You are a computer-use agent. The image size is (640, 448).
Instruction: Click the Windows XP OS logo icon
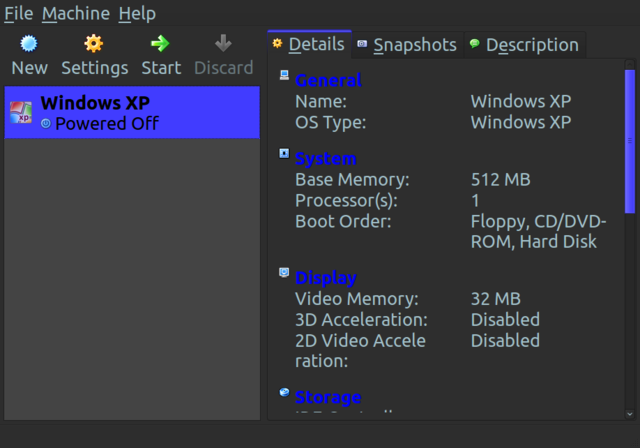[x=21, y=113]
